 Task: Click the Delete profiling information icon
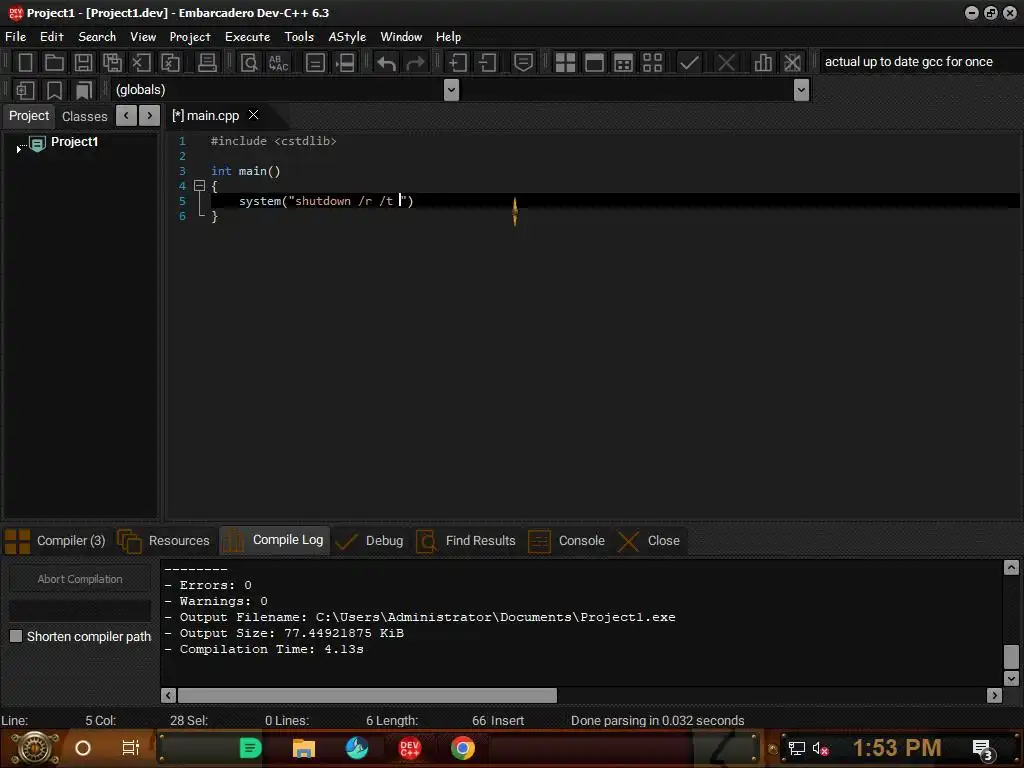tap(792, 63)
